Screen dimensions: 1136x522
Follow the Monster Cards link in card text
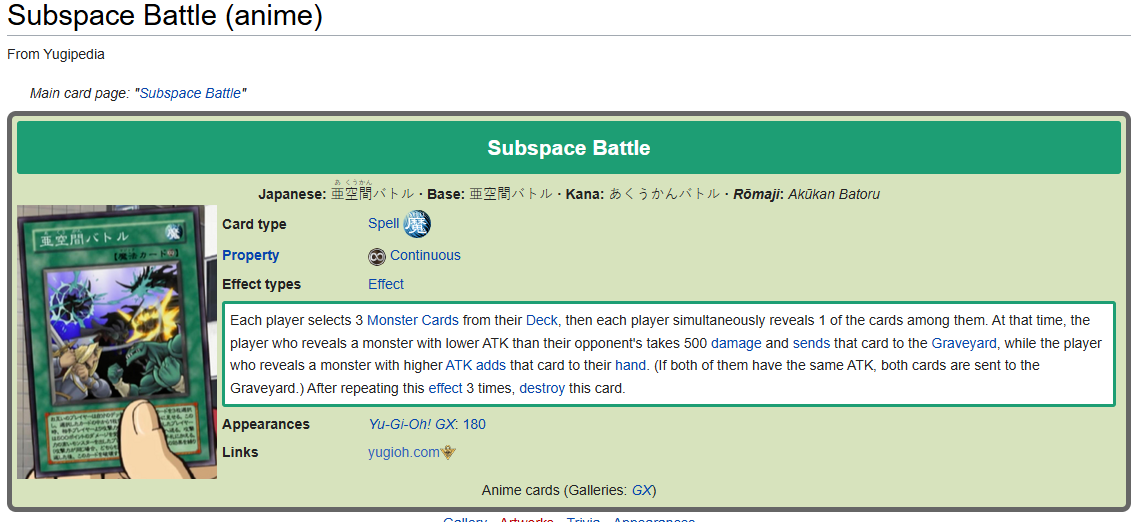[413, 320]
